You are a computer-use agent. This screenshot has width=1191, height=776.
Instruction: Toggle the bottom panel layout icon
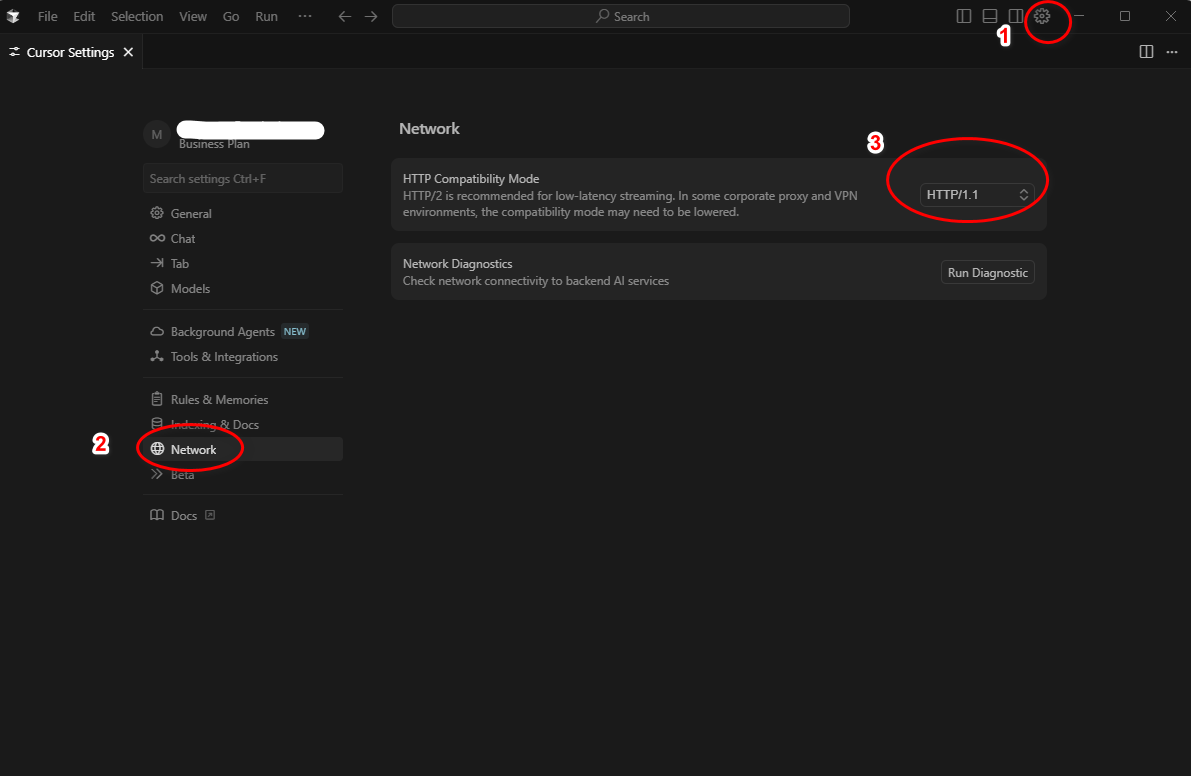pyautogui.click(x=990, y=16)
